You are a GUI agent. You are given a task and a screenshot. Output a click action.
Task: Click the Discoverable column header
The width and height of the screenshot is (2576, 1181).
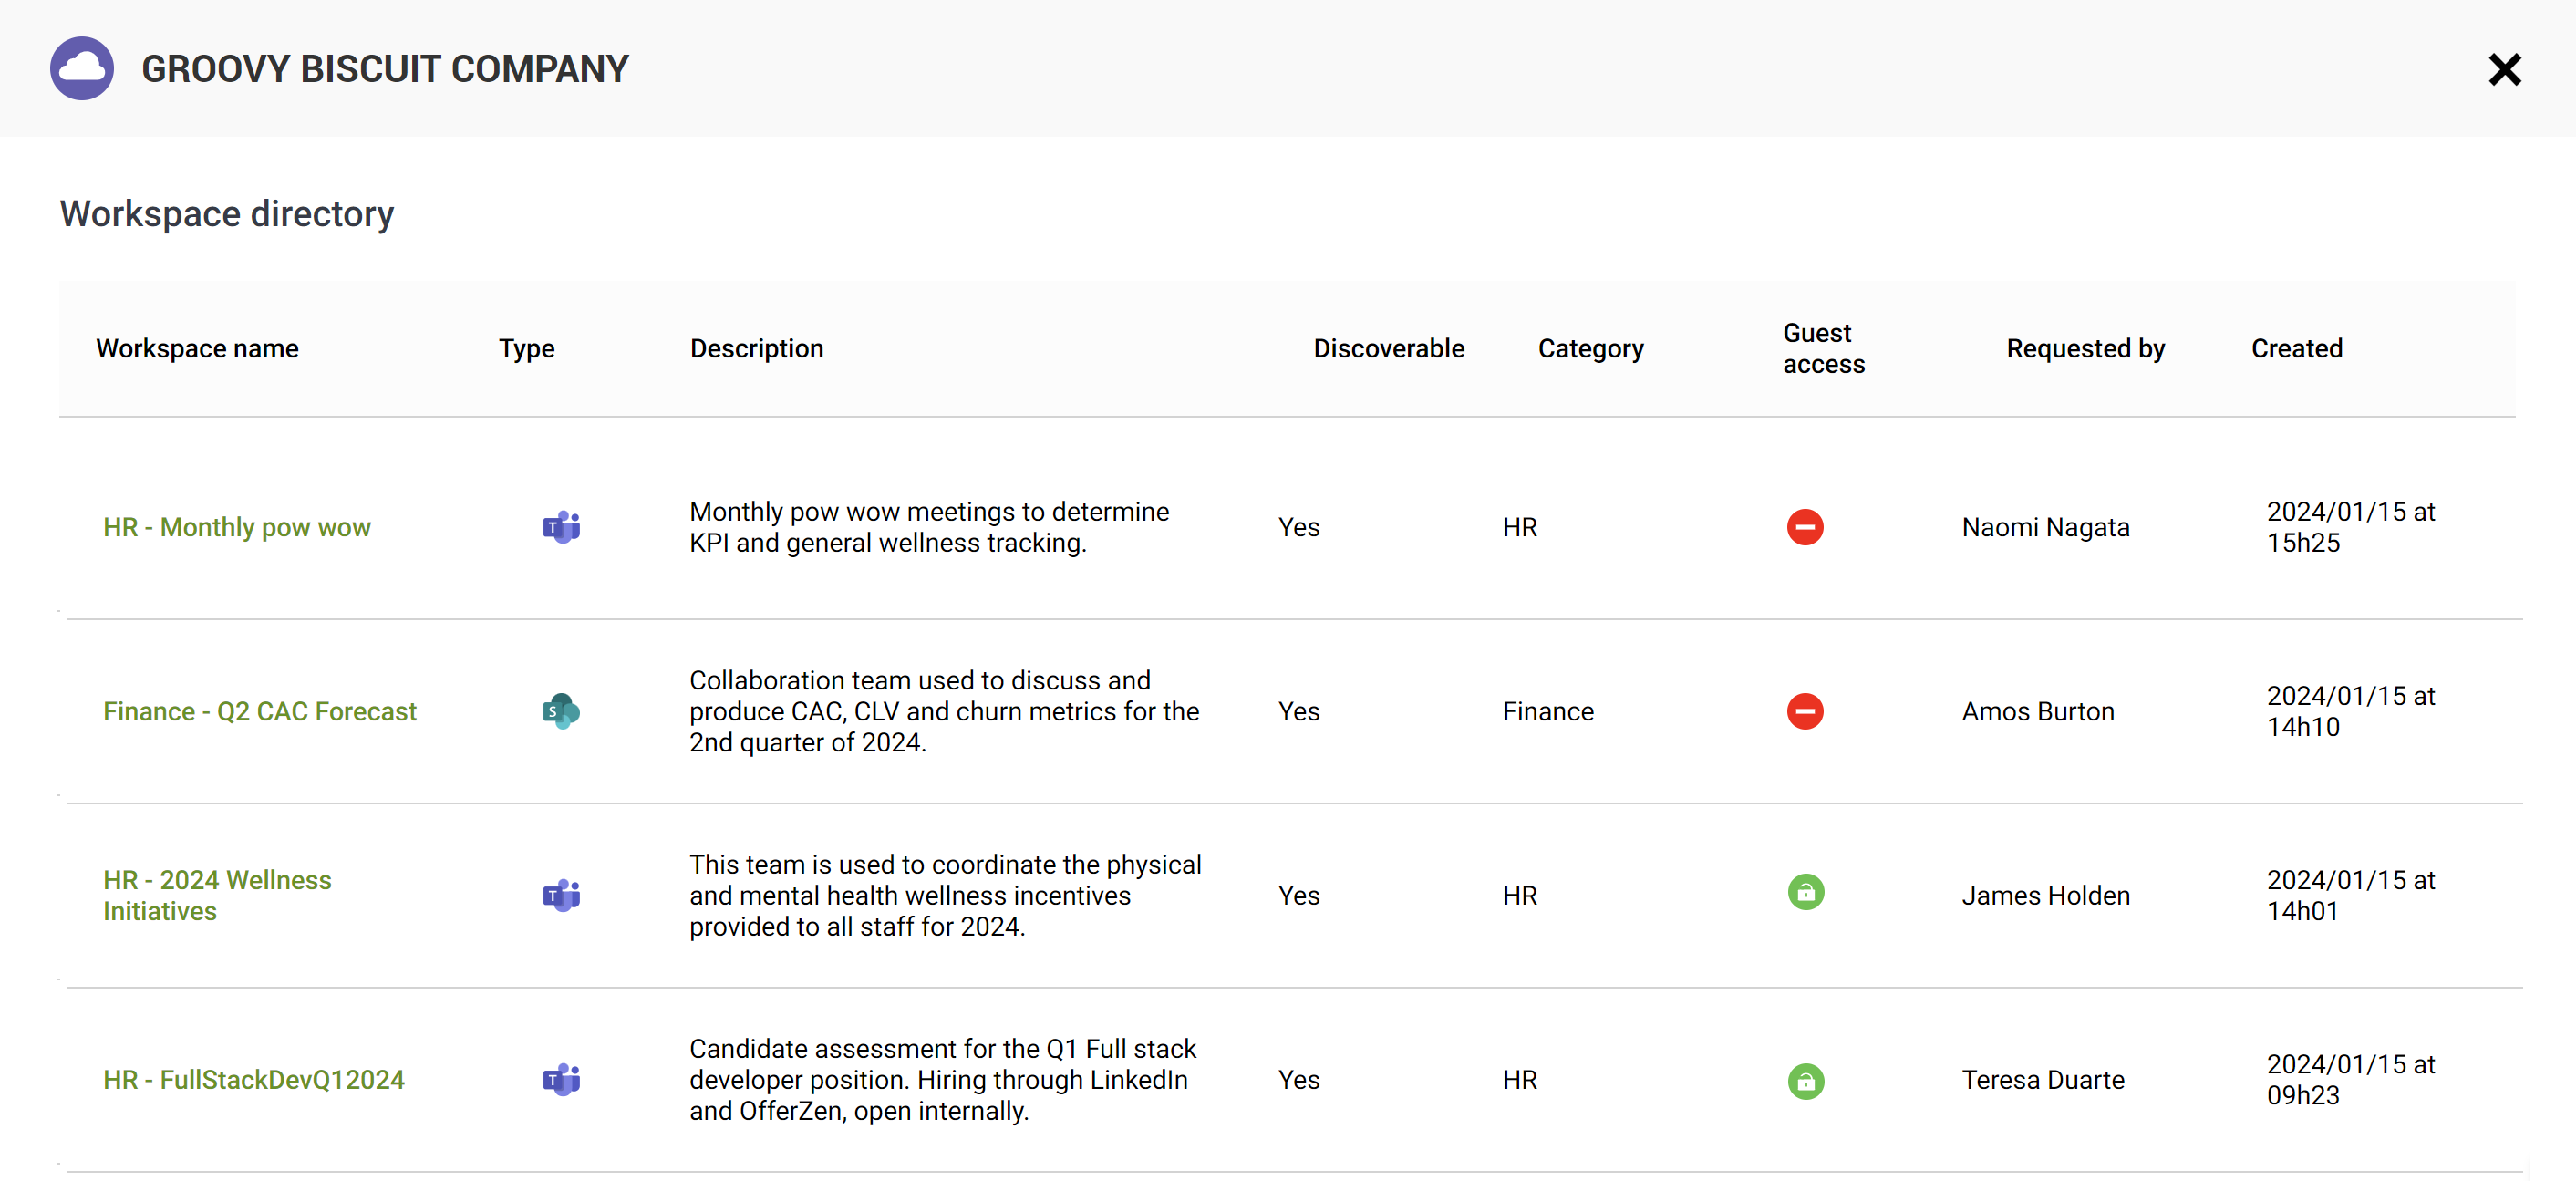1389,348
